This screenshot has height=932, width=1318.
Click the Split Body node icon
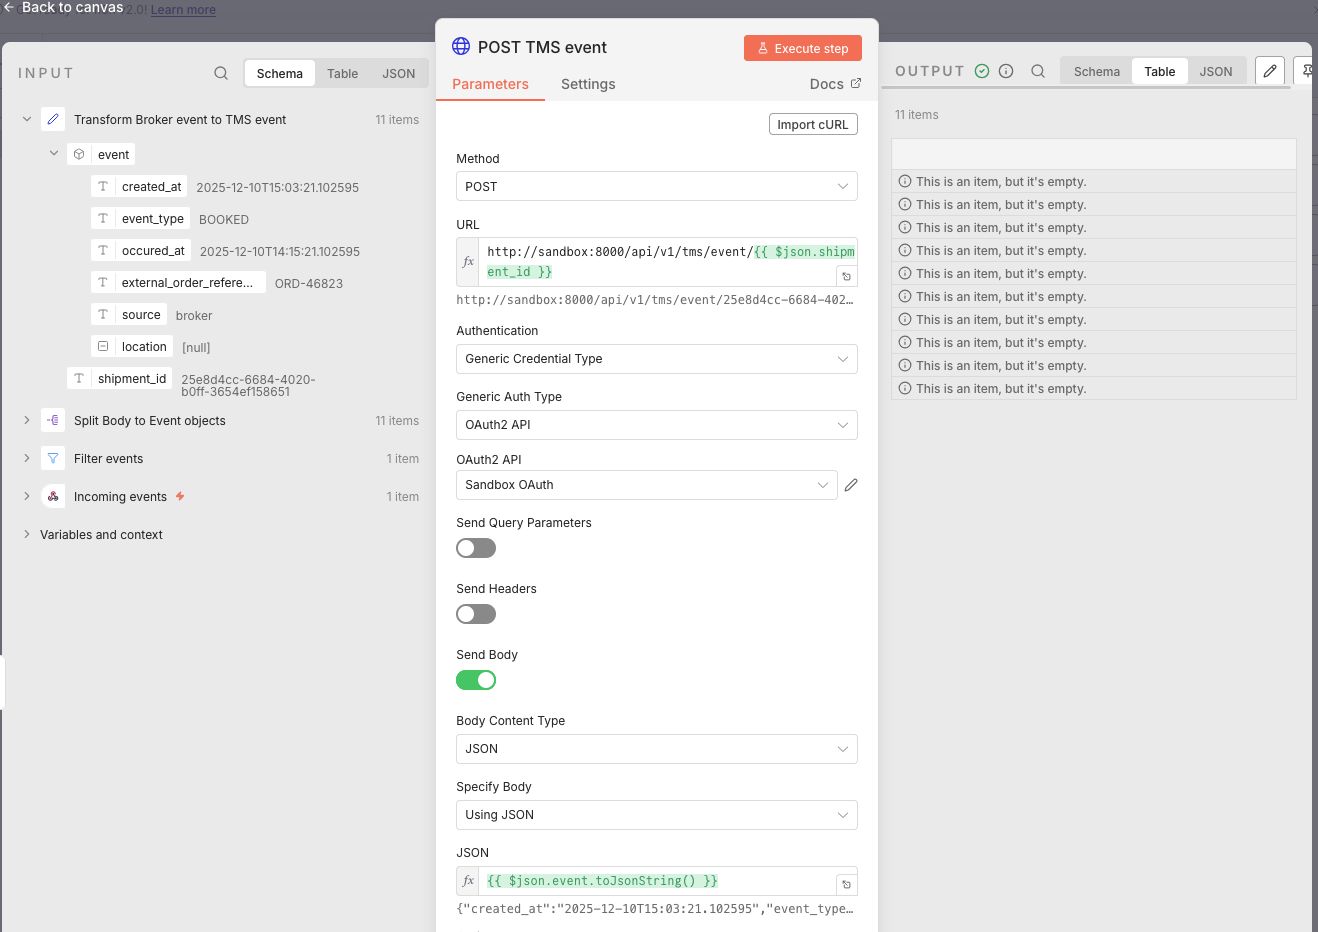point(53,421)
